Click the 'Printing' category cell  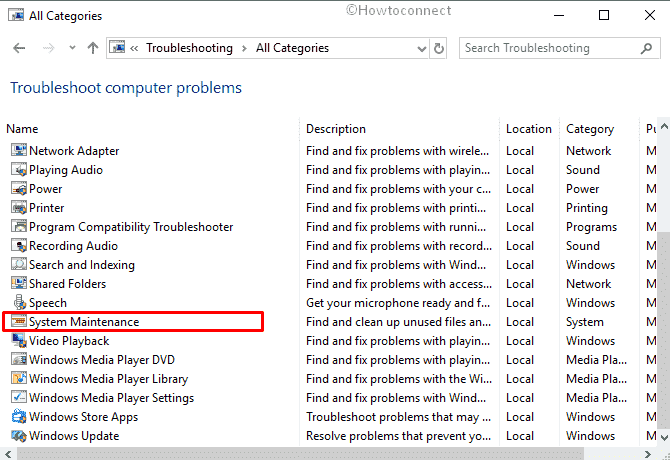click(587, 208)
